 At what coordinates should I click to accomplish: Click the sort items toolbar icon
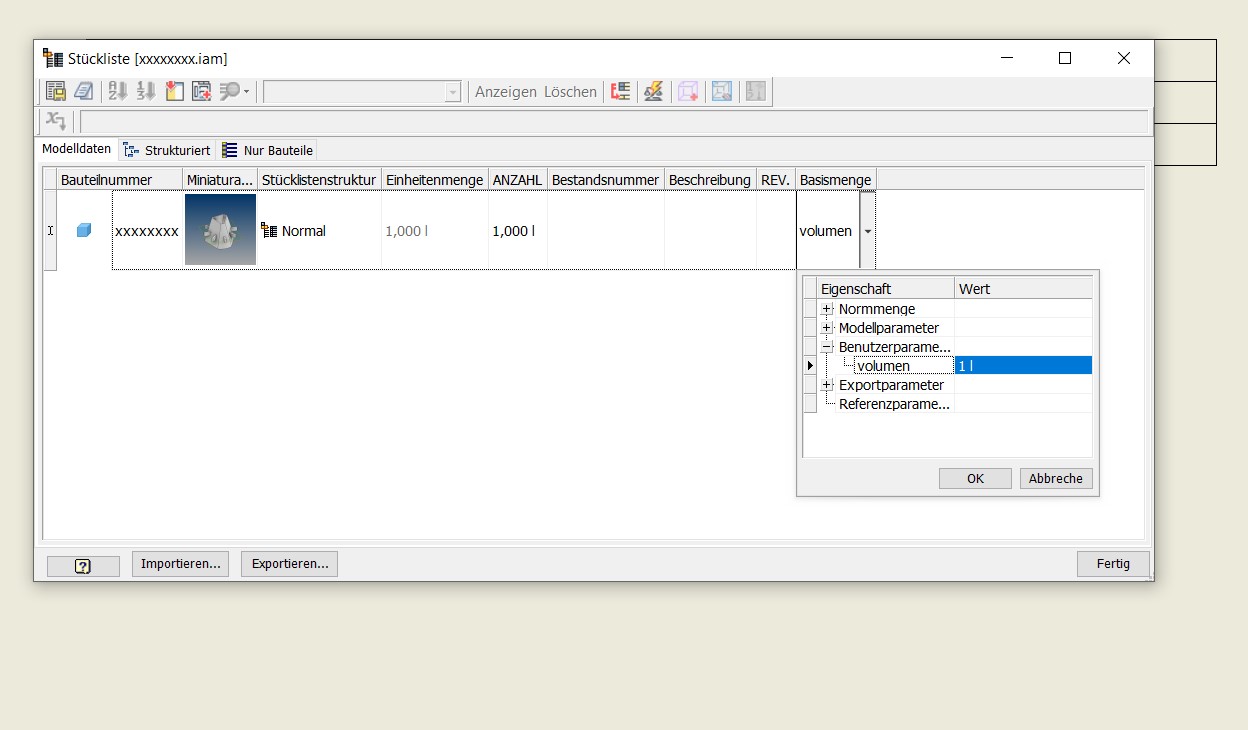[117, 91]
